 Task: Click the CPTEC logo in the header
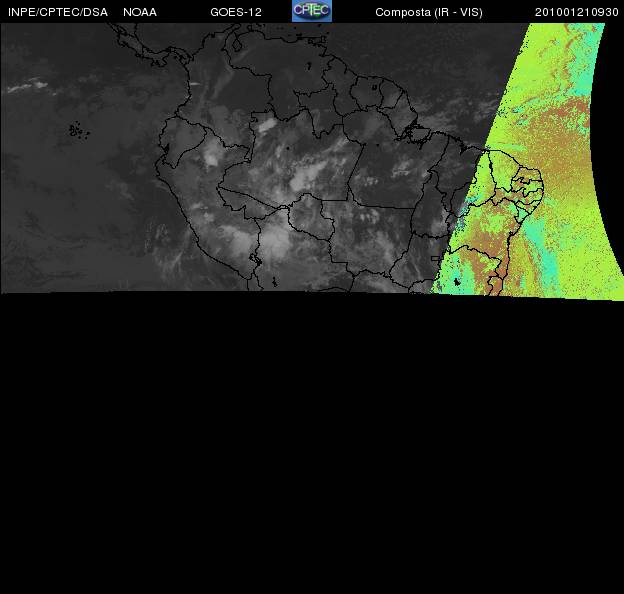click(311, 11)
